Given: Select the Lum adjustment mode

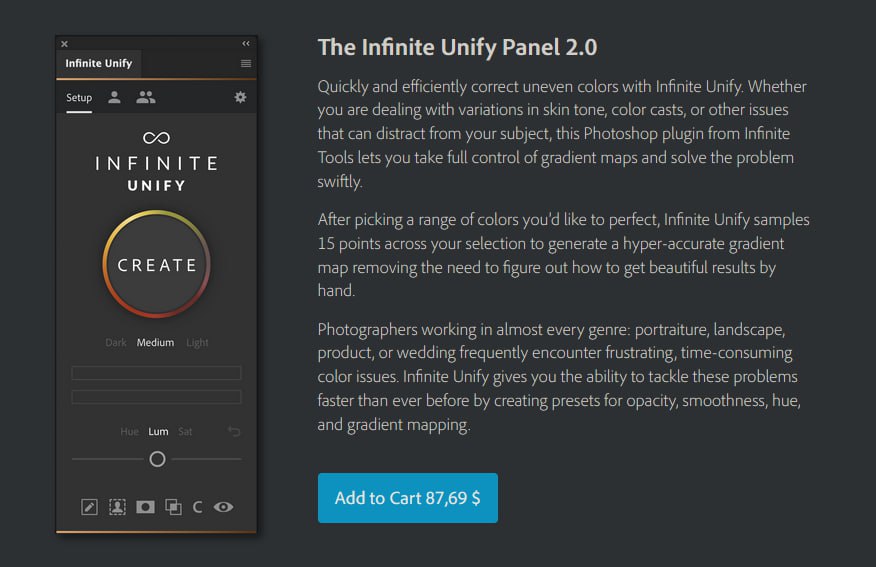Looking at the screenshot, I should point(158,431).
